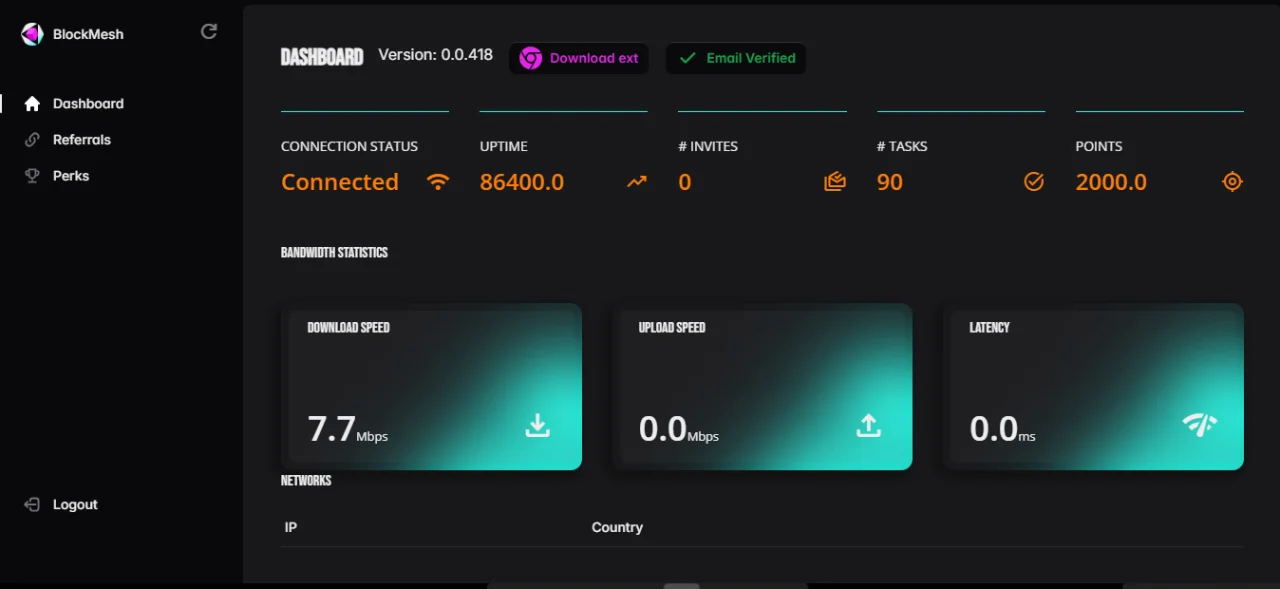Image resolution: width=1280 pixels, height=589 pixels.
Task: Click the Email Verified checkmark icon
Action: 687,58
